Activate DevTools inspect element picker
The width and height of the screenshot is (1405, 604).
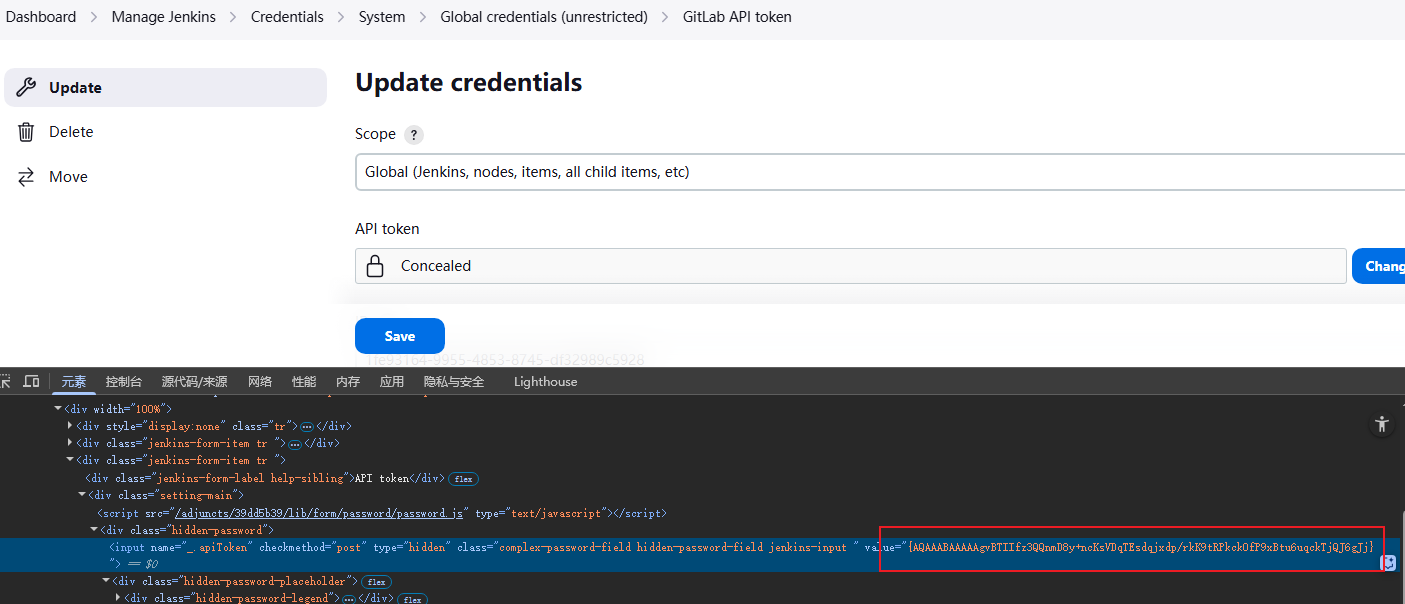[x=5, y=381]
